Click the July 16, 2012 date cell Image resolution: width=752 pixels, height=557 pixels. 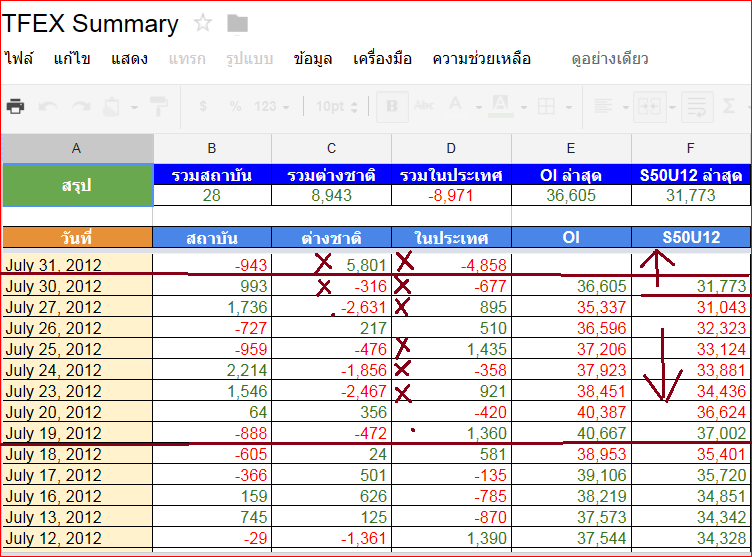(x=77, y=496)
